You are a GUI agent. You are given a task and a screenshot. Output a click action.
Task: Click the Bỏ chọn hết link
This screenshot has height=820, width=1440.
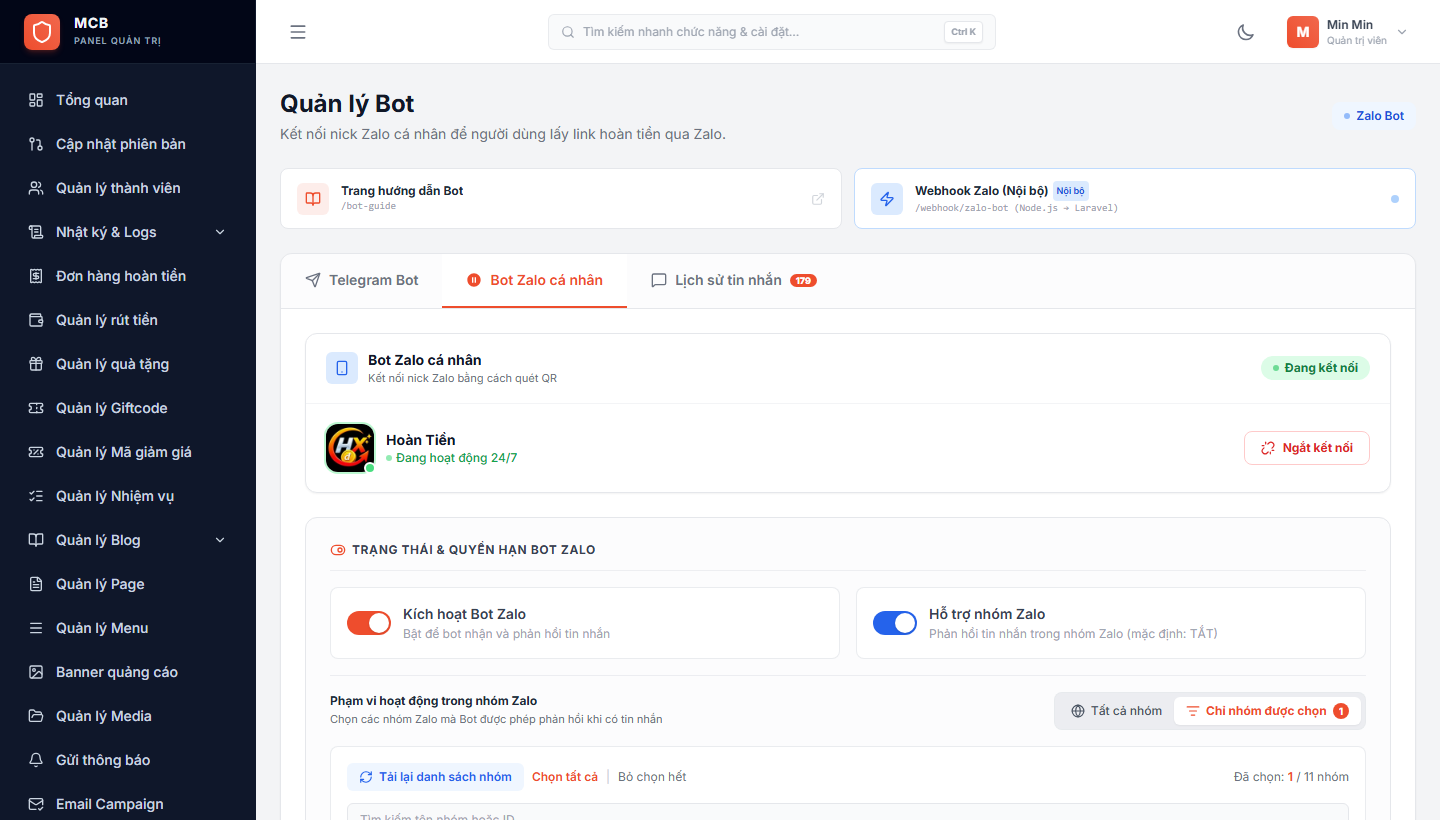652,777
